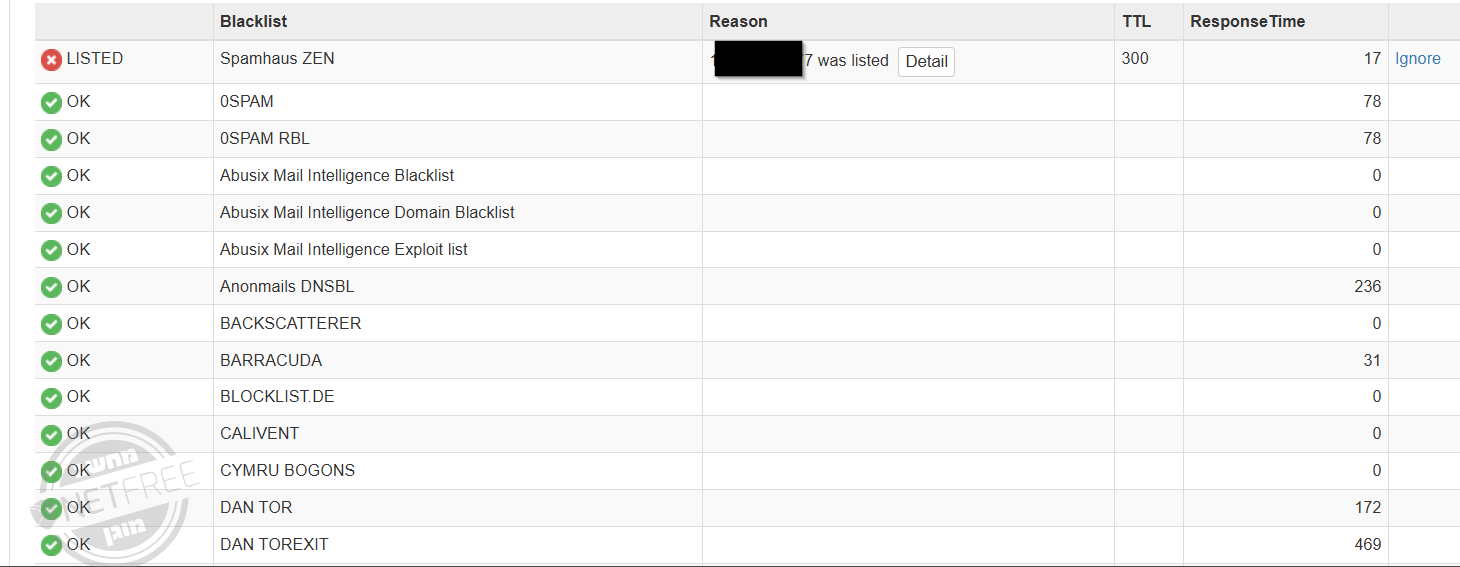Click the green checkmark beside BARRACUDA

point(51,362)
